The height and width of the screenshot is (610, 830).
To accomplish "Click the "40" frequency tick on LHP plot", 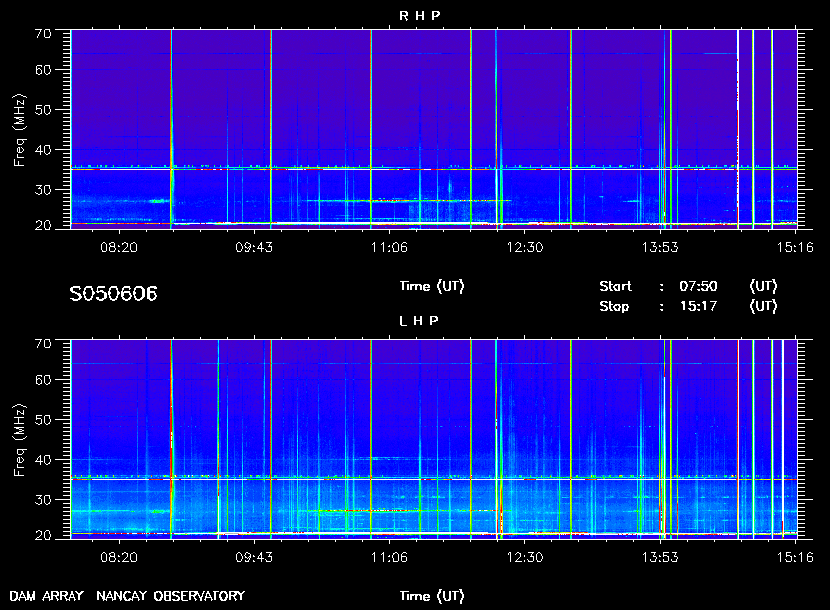I will point(43,460).
